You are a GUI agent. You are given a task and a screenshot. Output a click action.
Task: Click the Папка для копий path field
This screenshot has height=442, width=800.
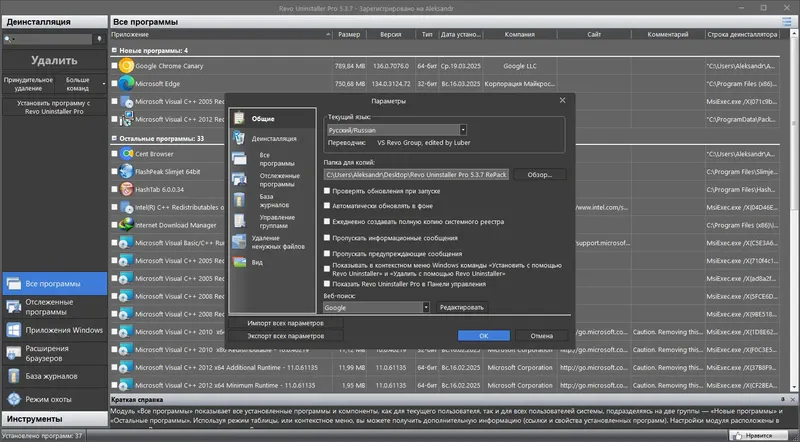(416, 175)
